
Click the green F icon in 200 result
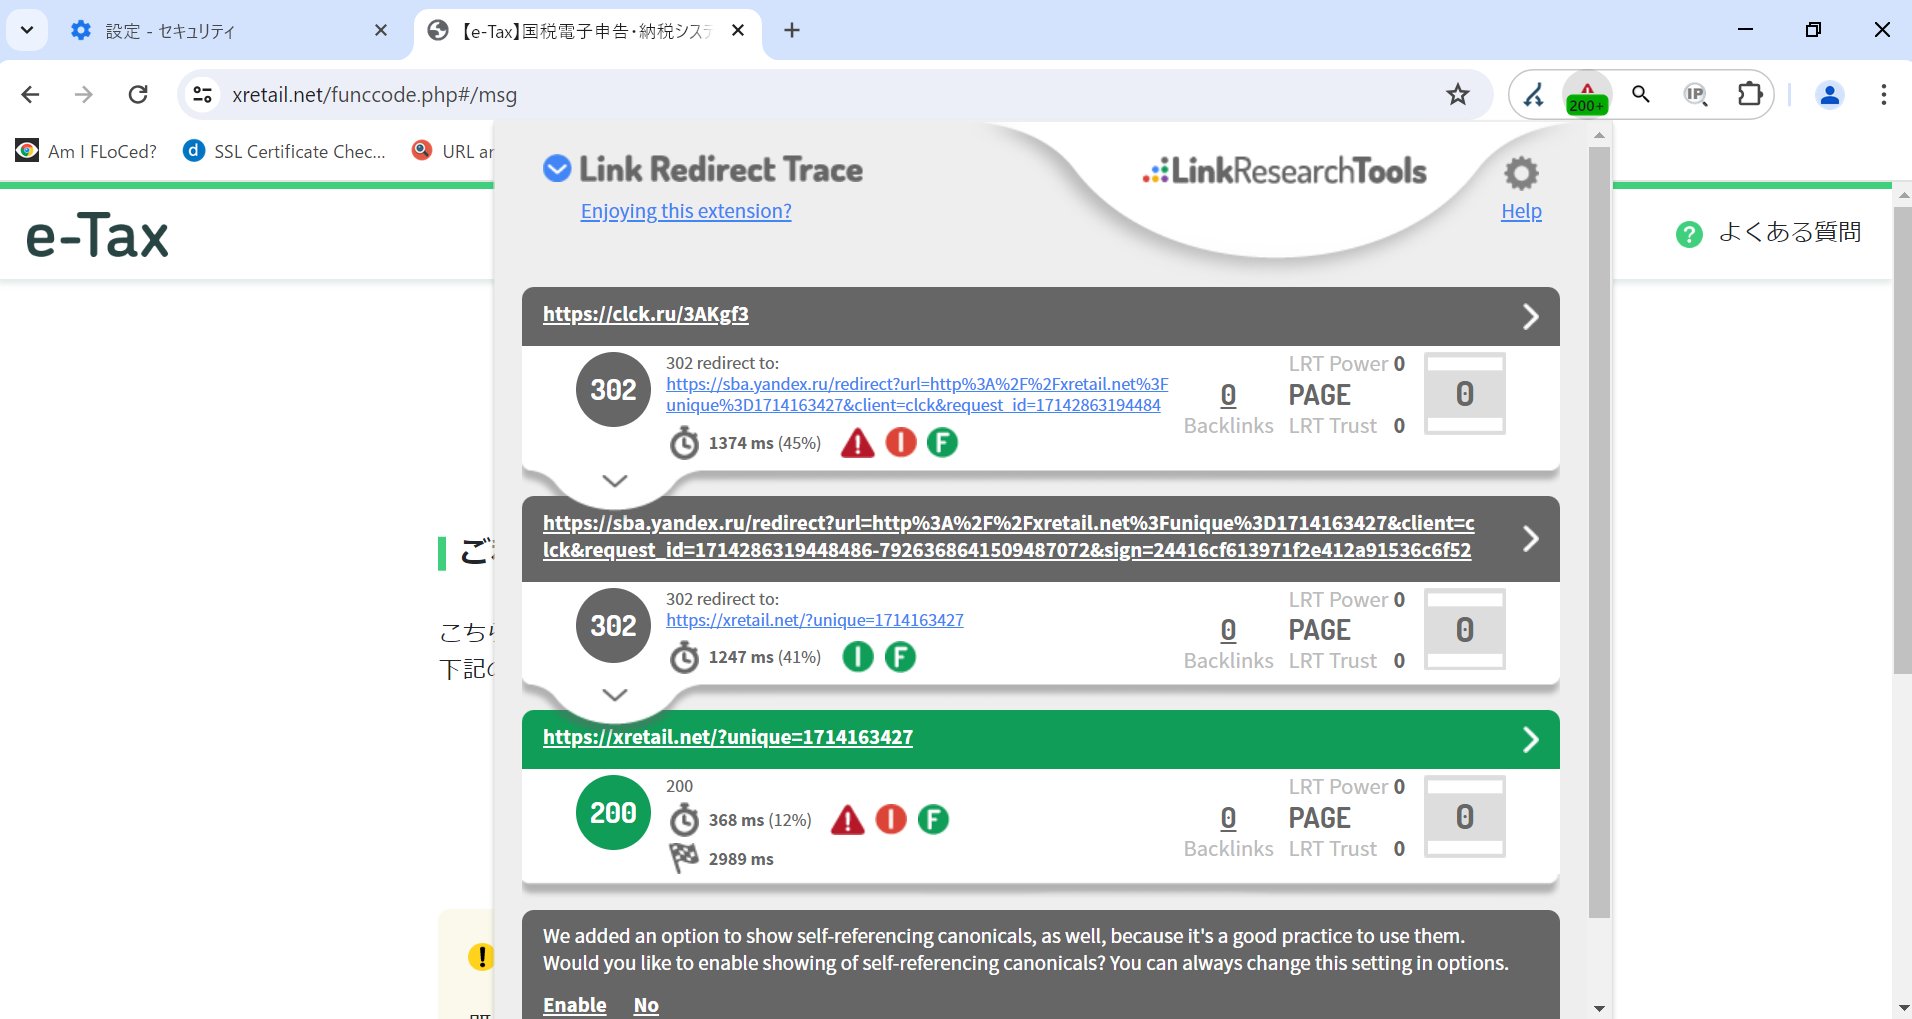point(933,820)
